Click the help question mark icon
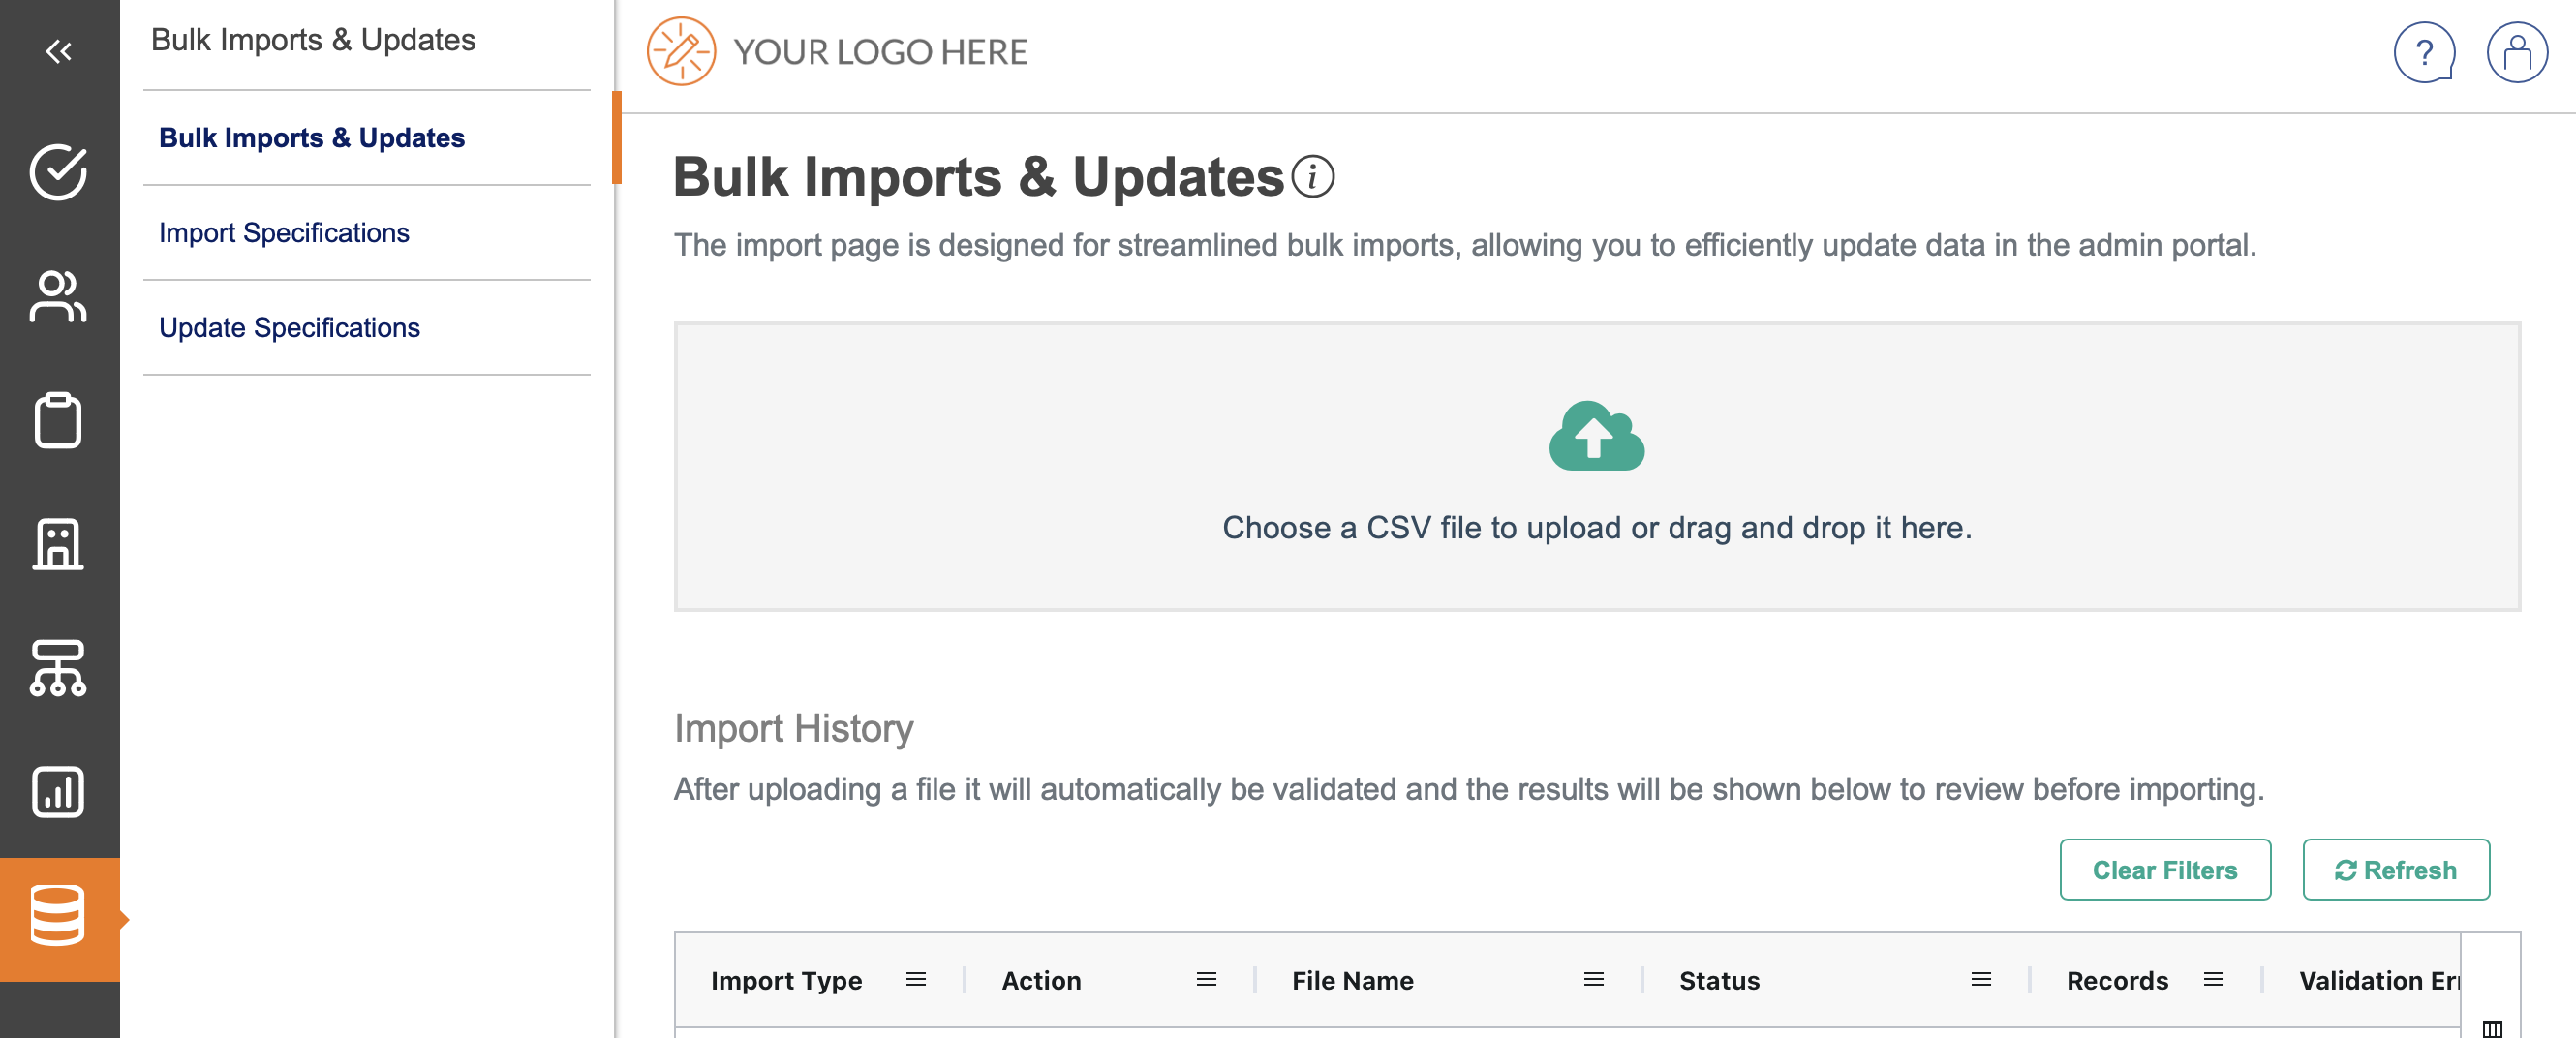This screenshot has width=2576, height=1038. pyautogui.click(x=2423, y=52)
